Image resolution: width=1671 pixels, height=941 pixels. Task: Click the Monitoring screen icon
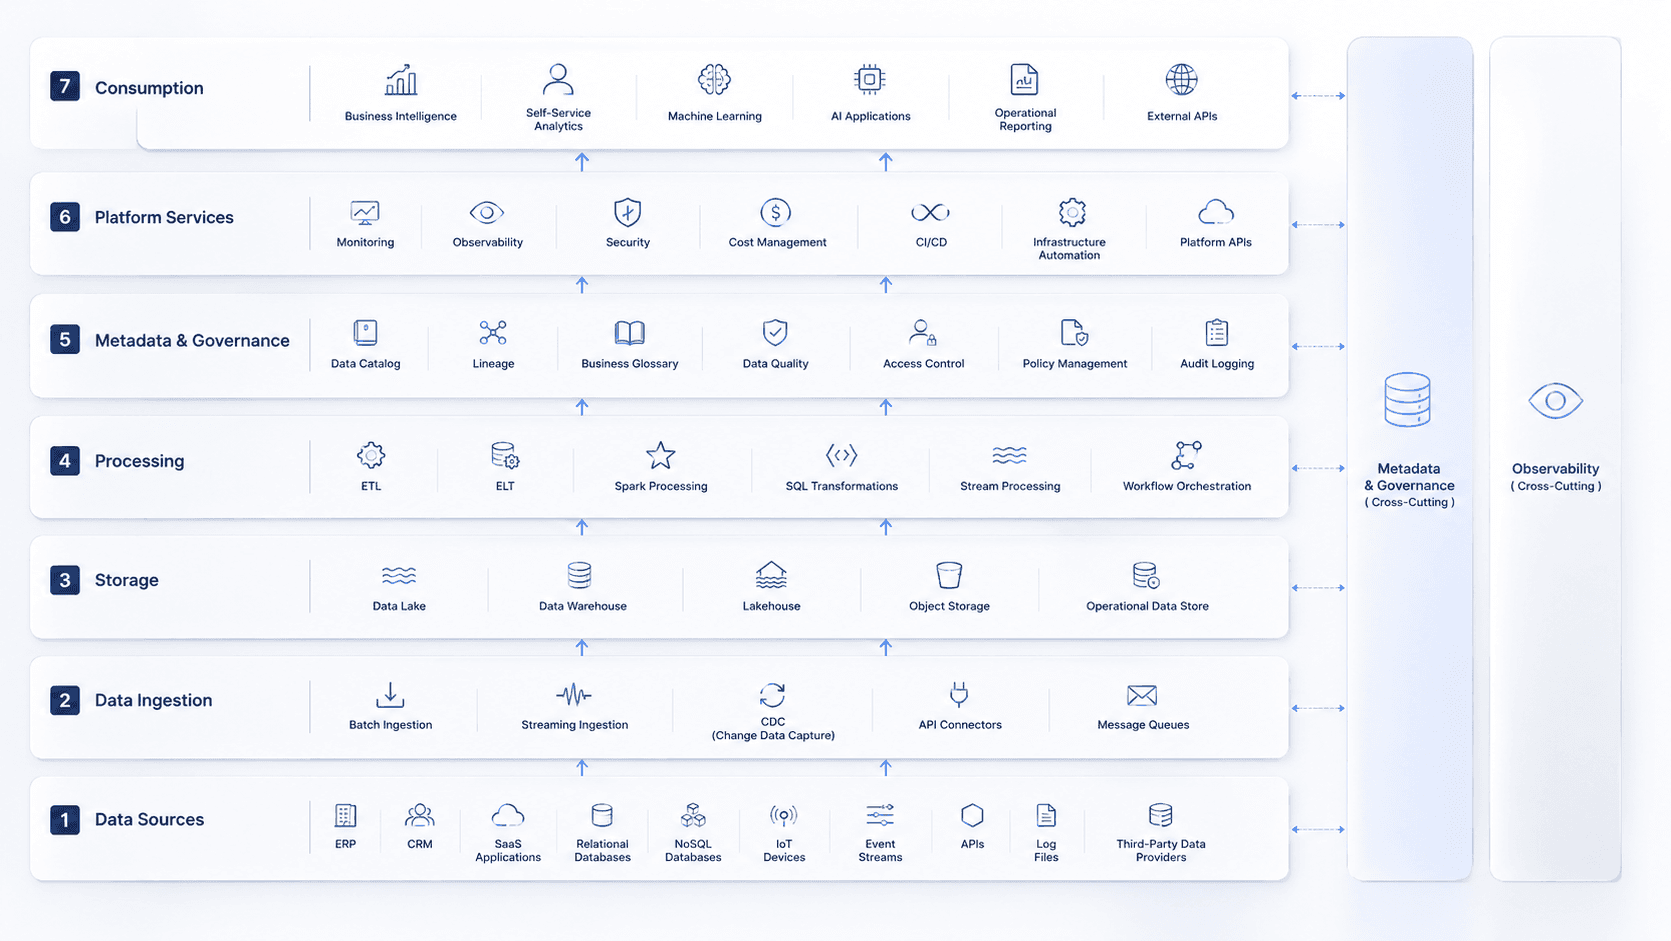click(x=365, y=212)
